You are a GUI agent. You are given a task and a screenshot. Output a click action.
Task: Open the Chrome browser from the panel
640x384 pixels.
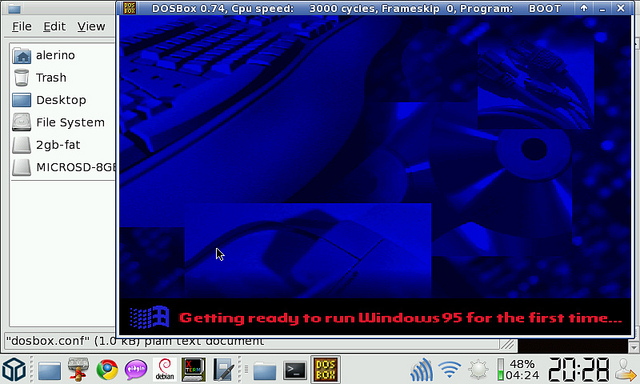(x=107, y=370)
